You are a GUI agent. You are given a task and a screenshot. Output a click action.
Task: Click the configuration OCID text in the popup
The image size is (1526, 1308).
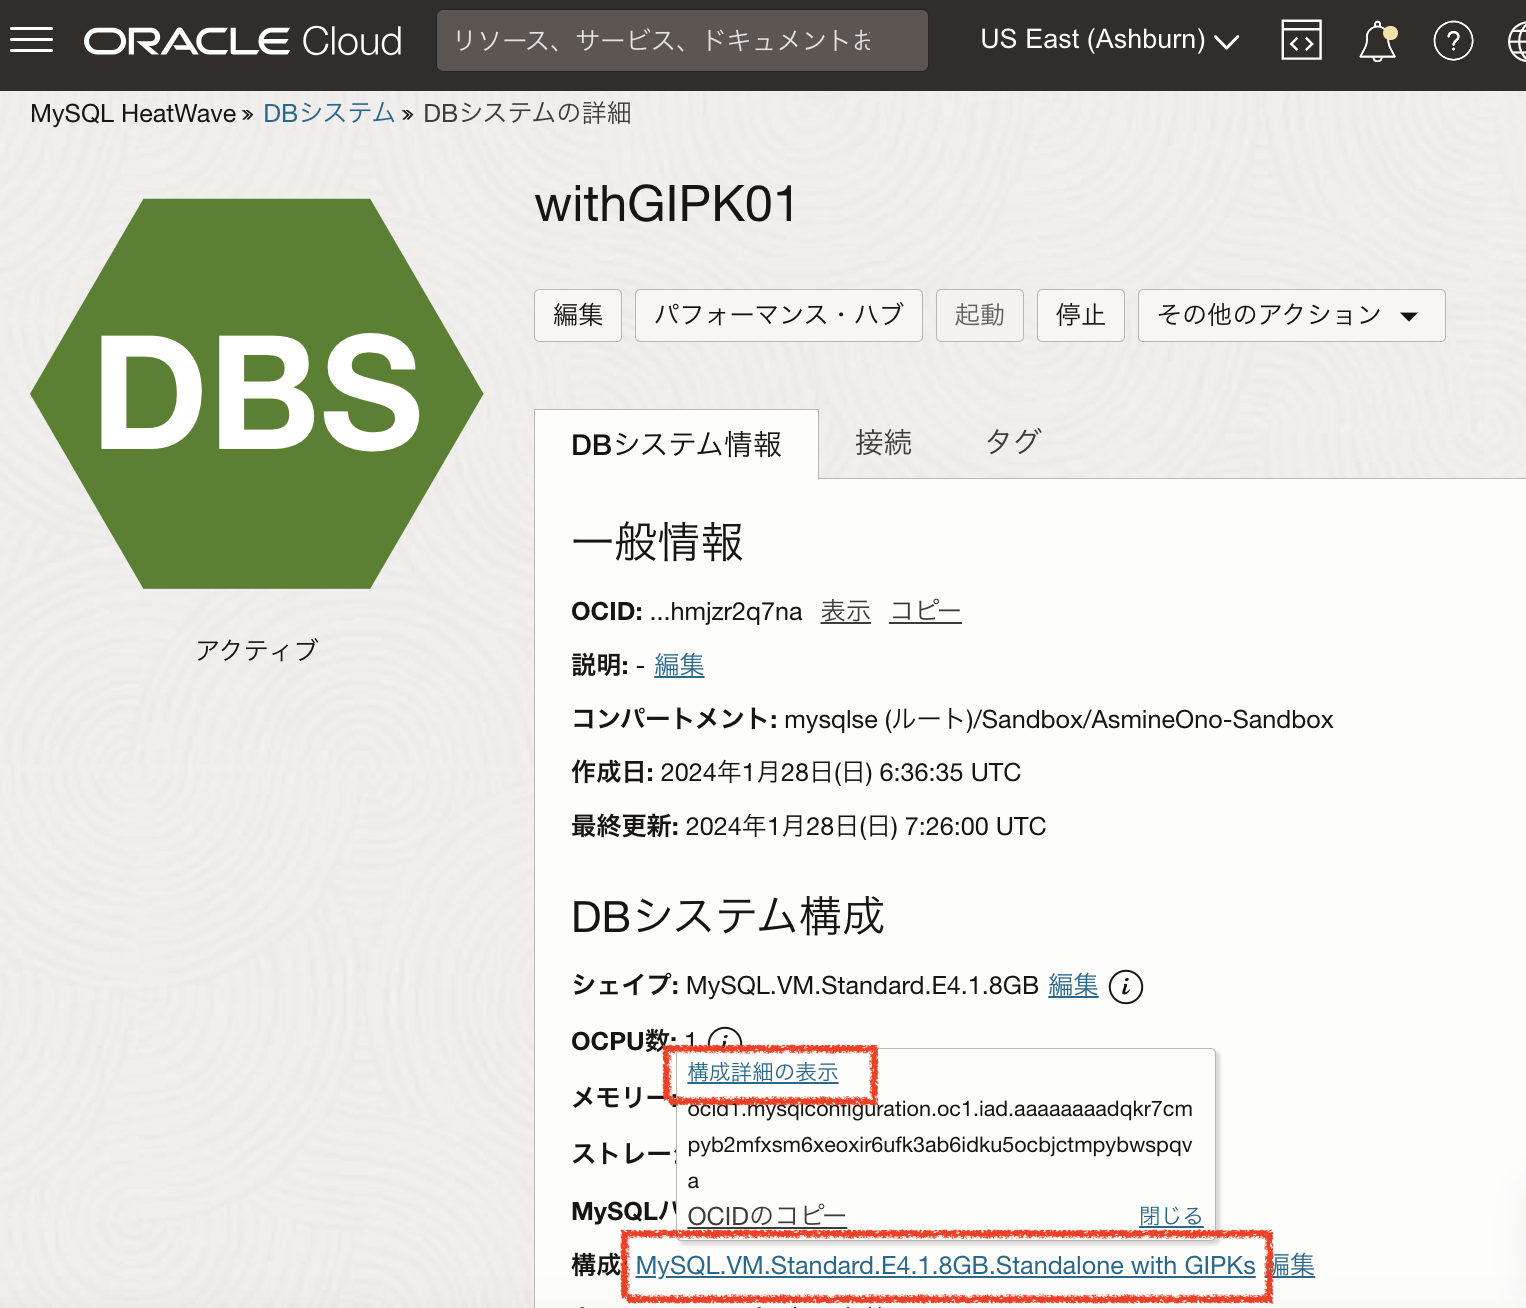pyautogui.click(x=940, y=1145)
